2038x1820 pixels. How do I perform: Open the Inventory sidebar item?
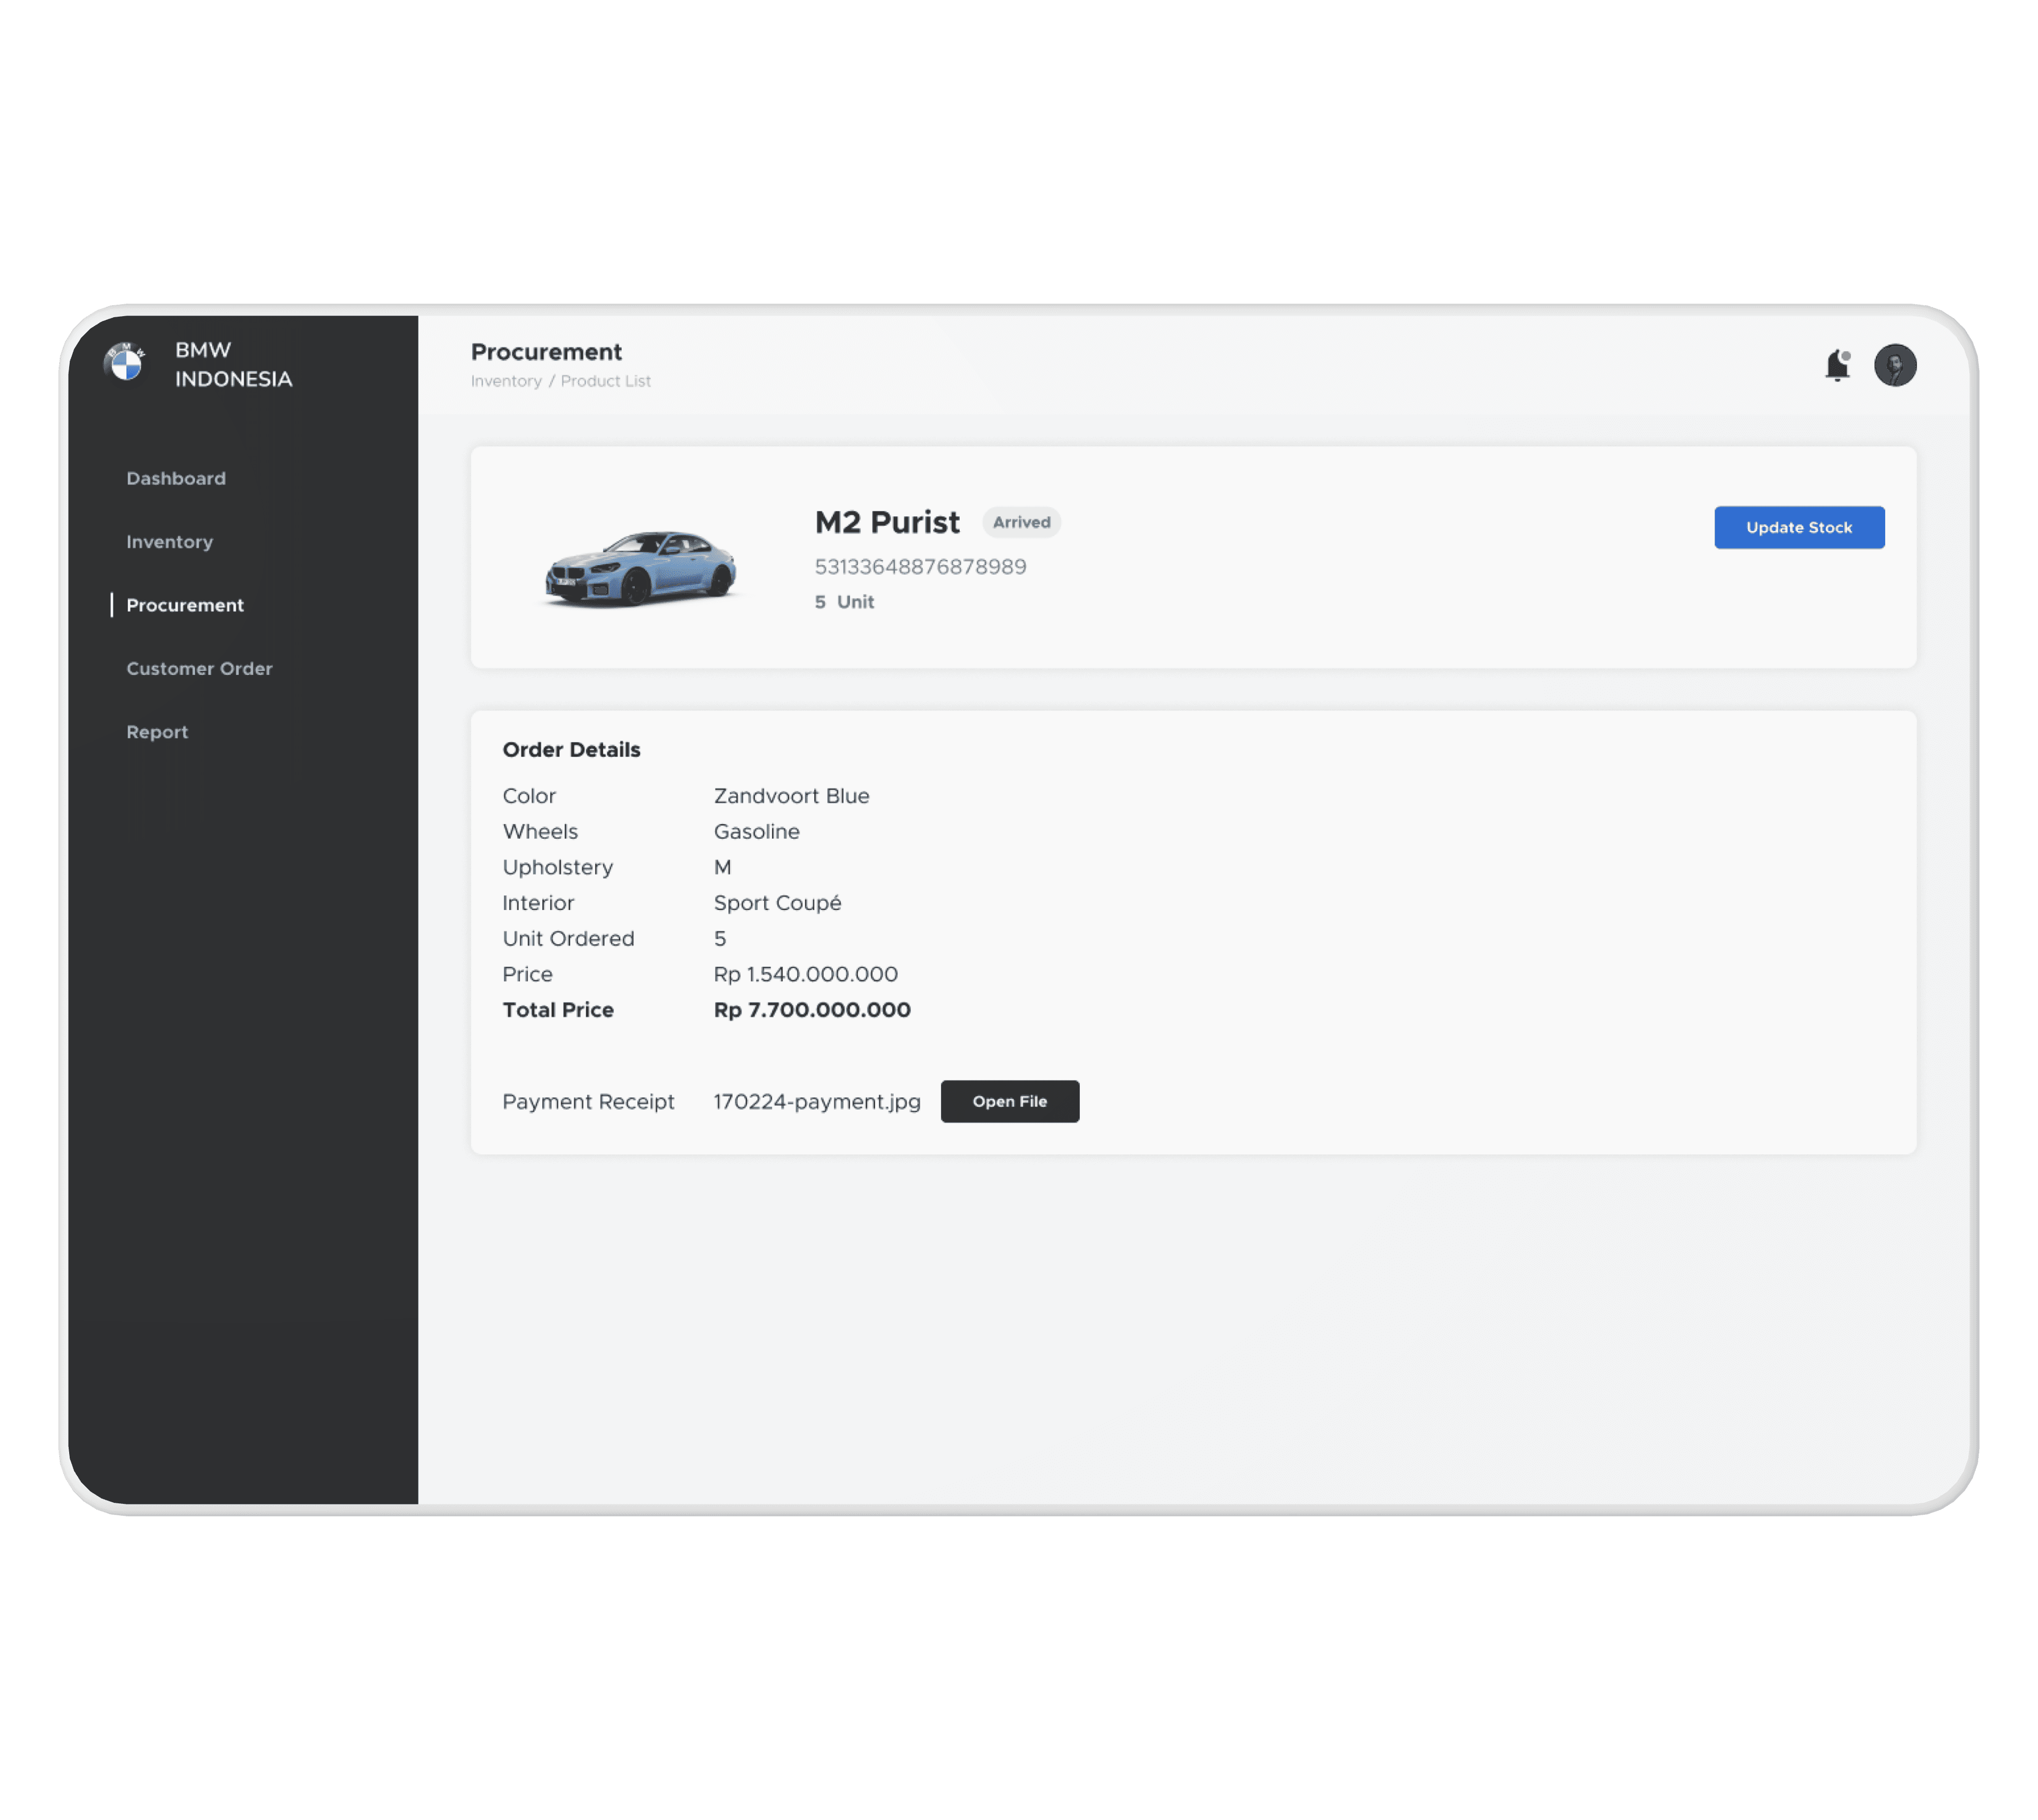tap(170, 542)
